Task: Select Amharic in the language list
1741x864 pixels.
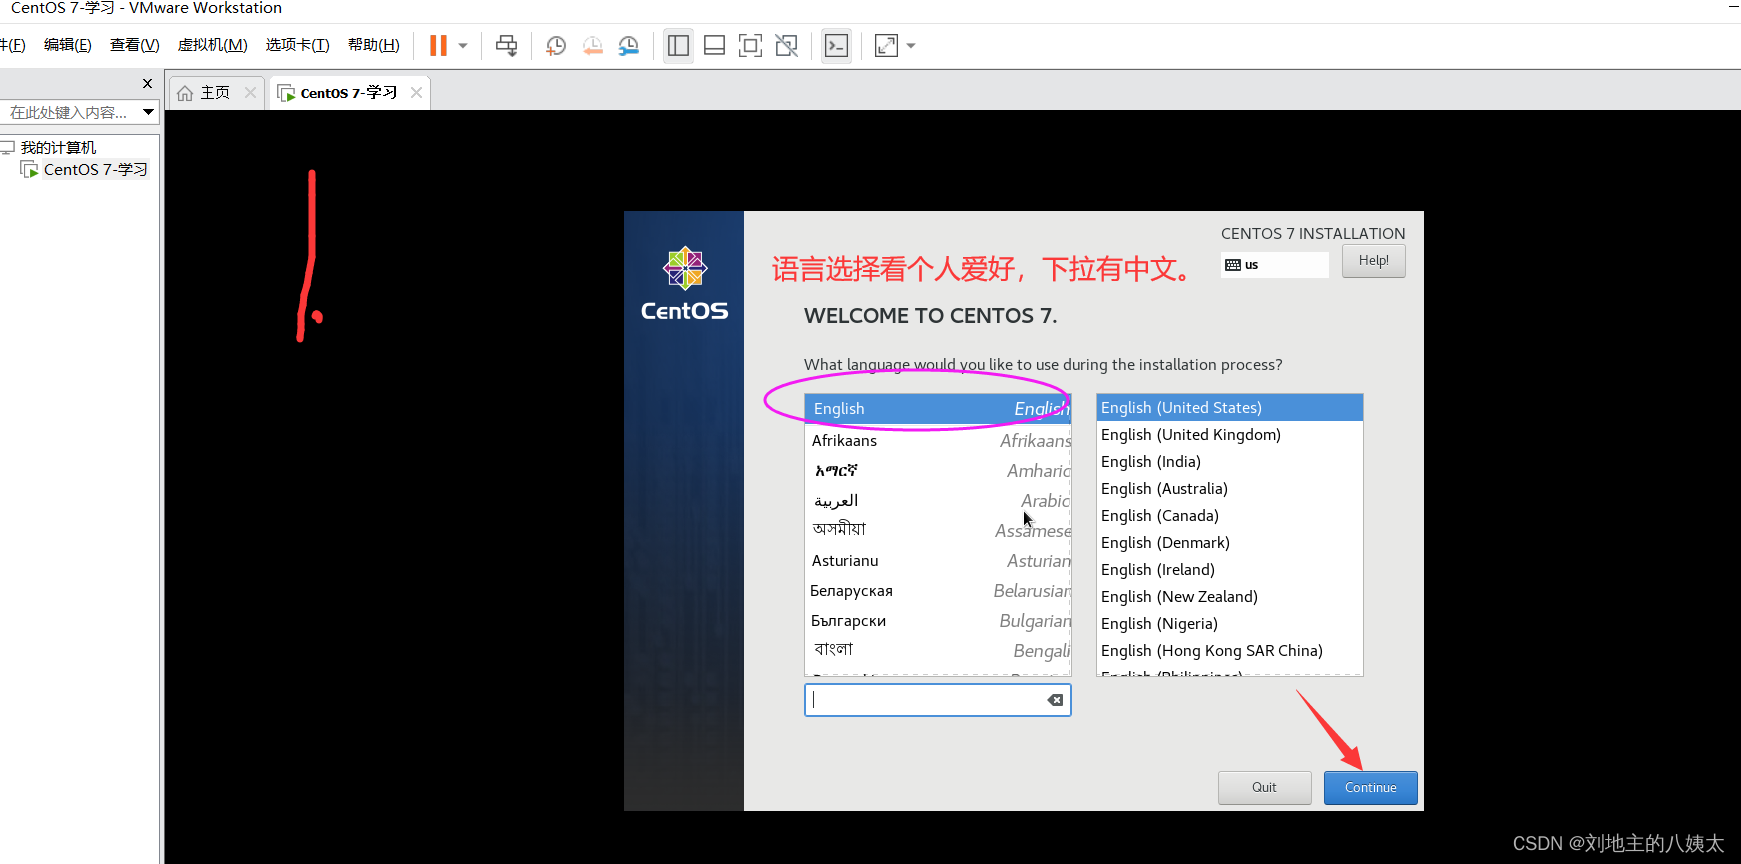Action: point(938,471)
